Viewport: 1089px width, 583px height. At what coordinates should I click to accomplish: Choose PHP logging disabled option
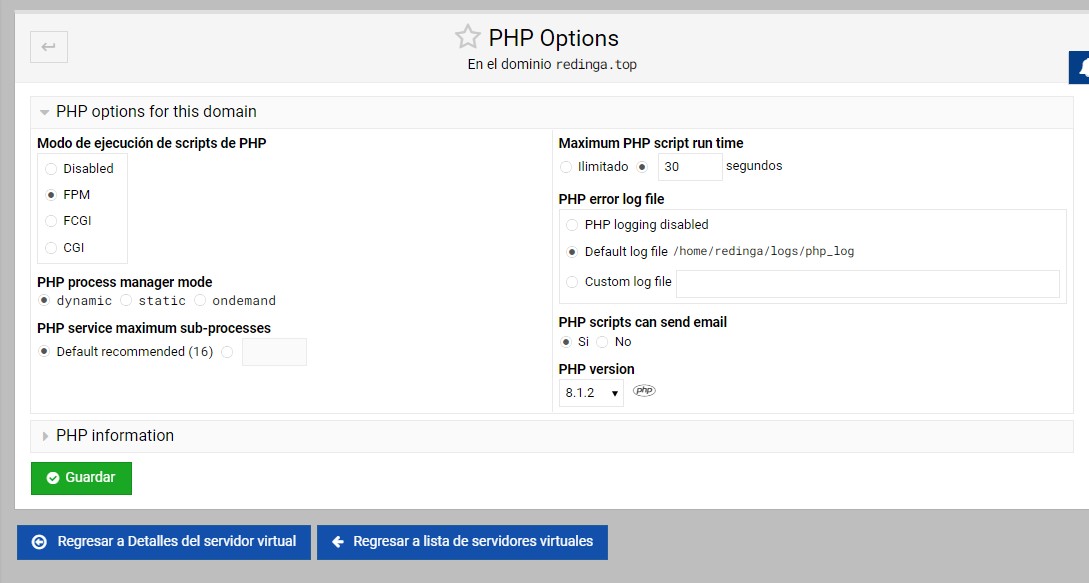572,225
